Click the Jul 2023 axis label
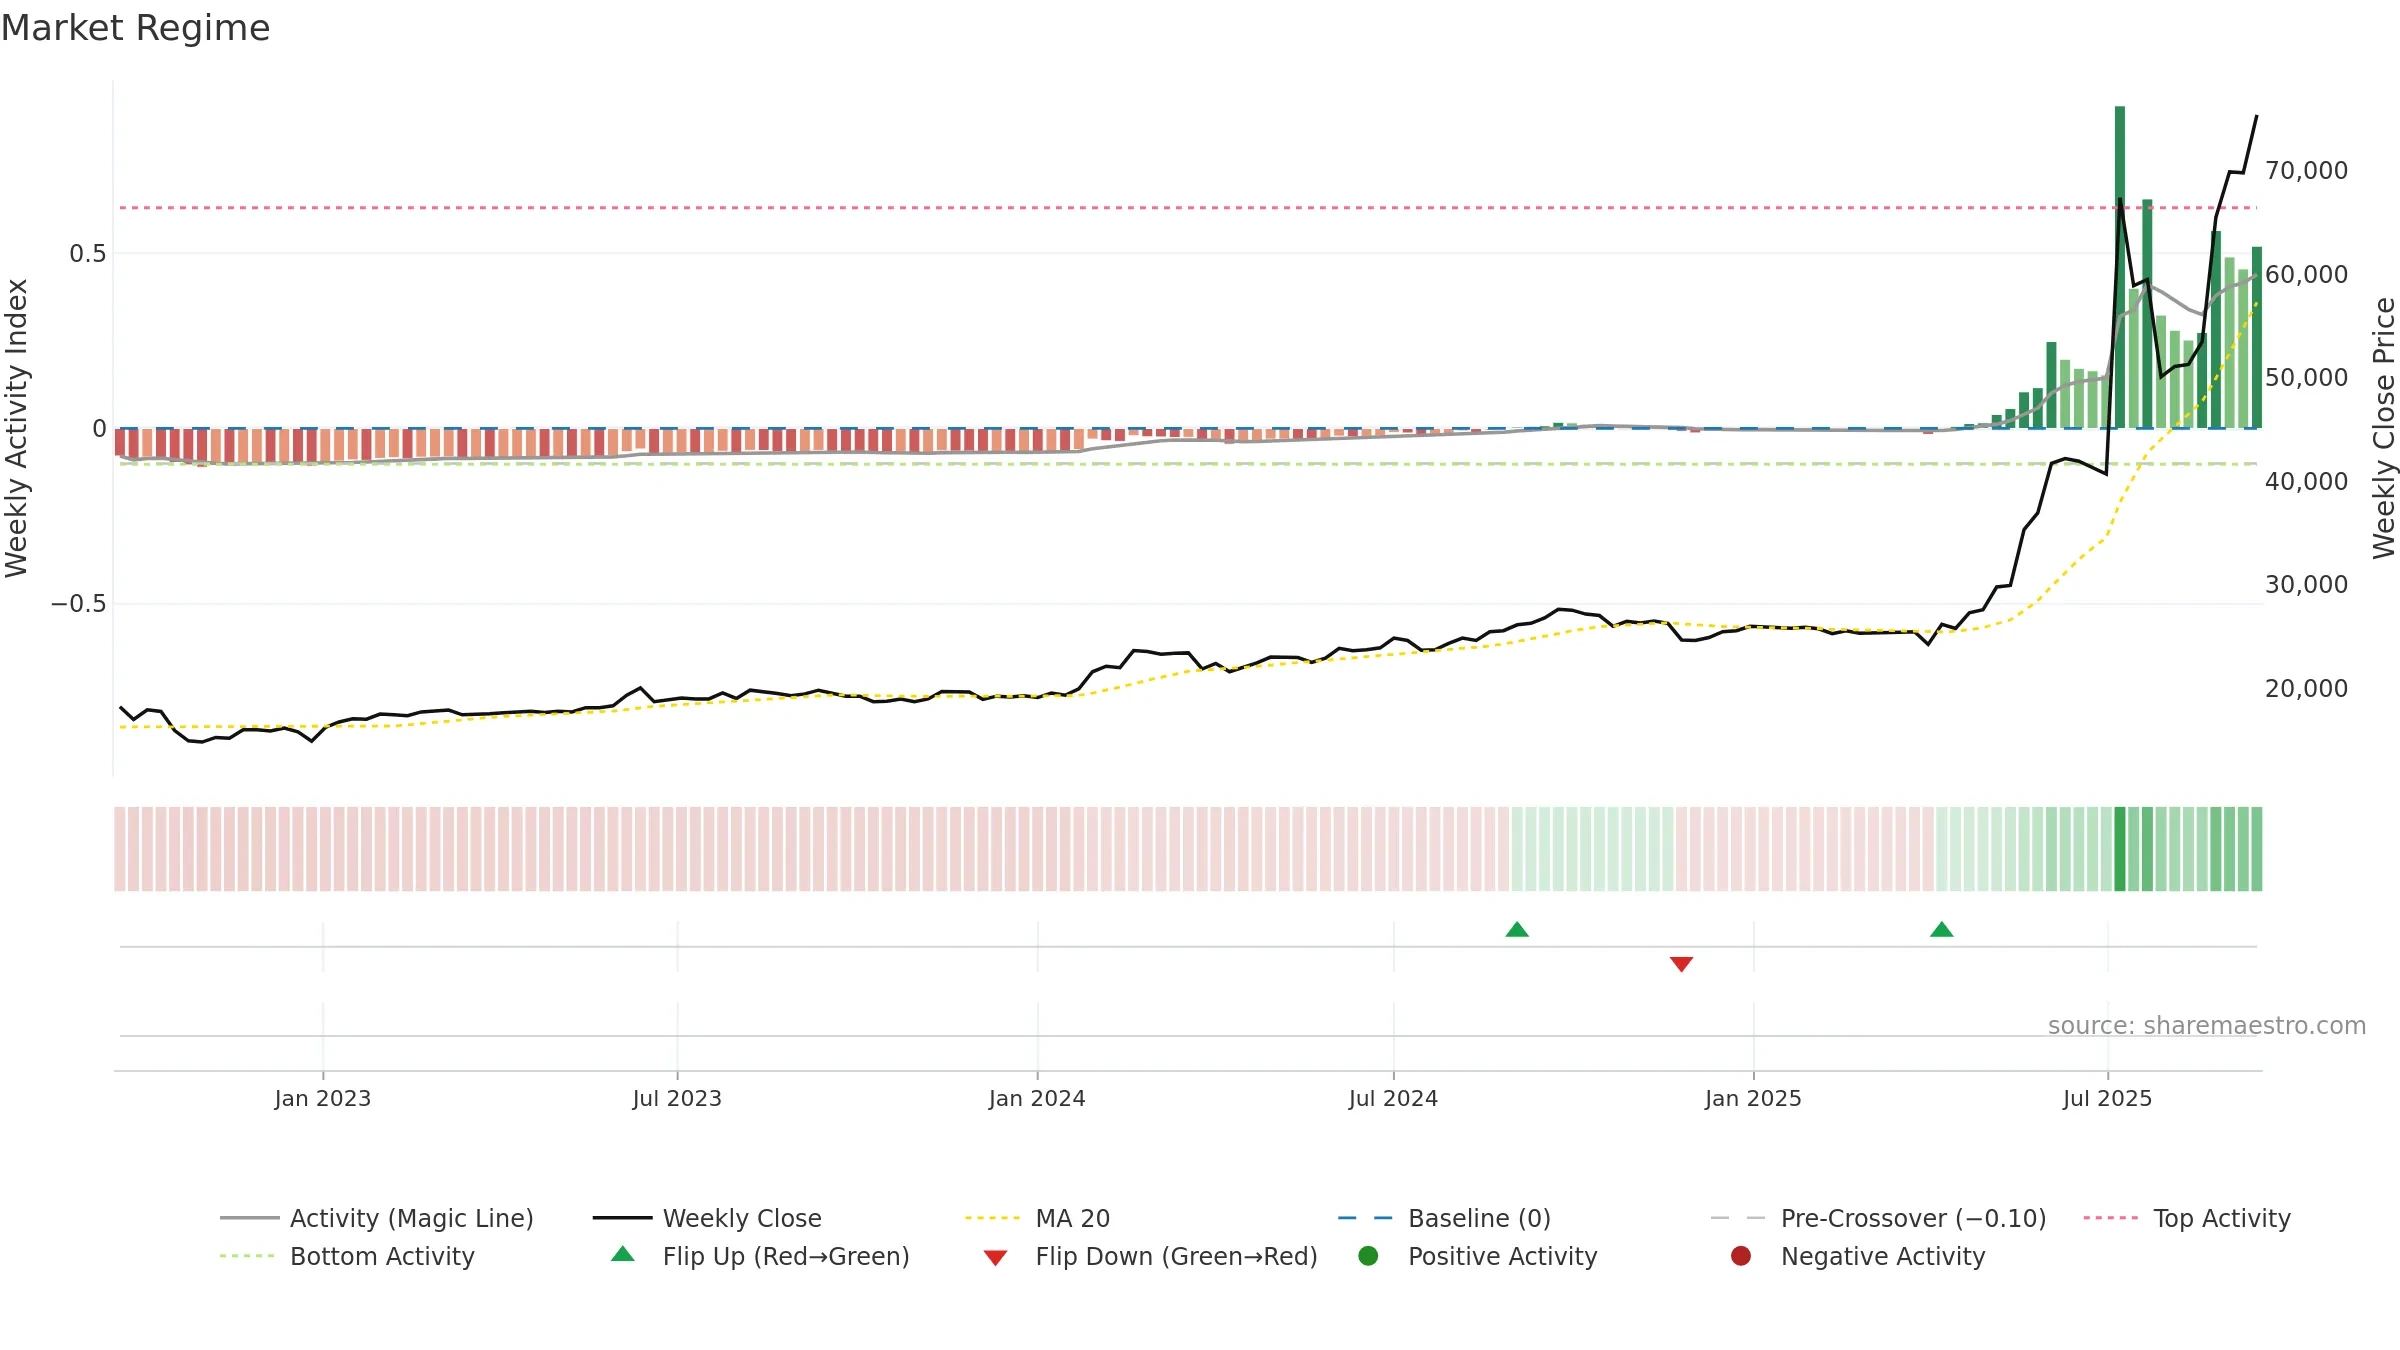 (677, 1099)
